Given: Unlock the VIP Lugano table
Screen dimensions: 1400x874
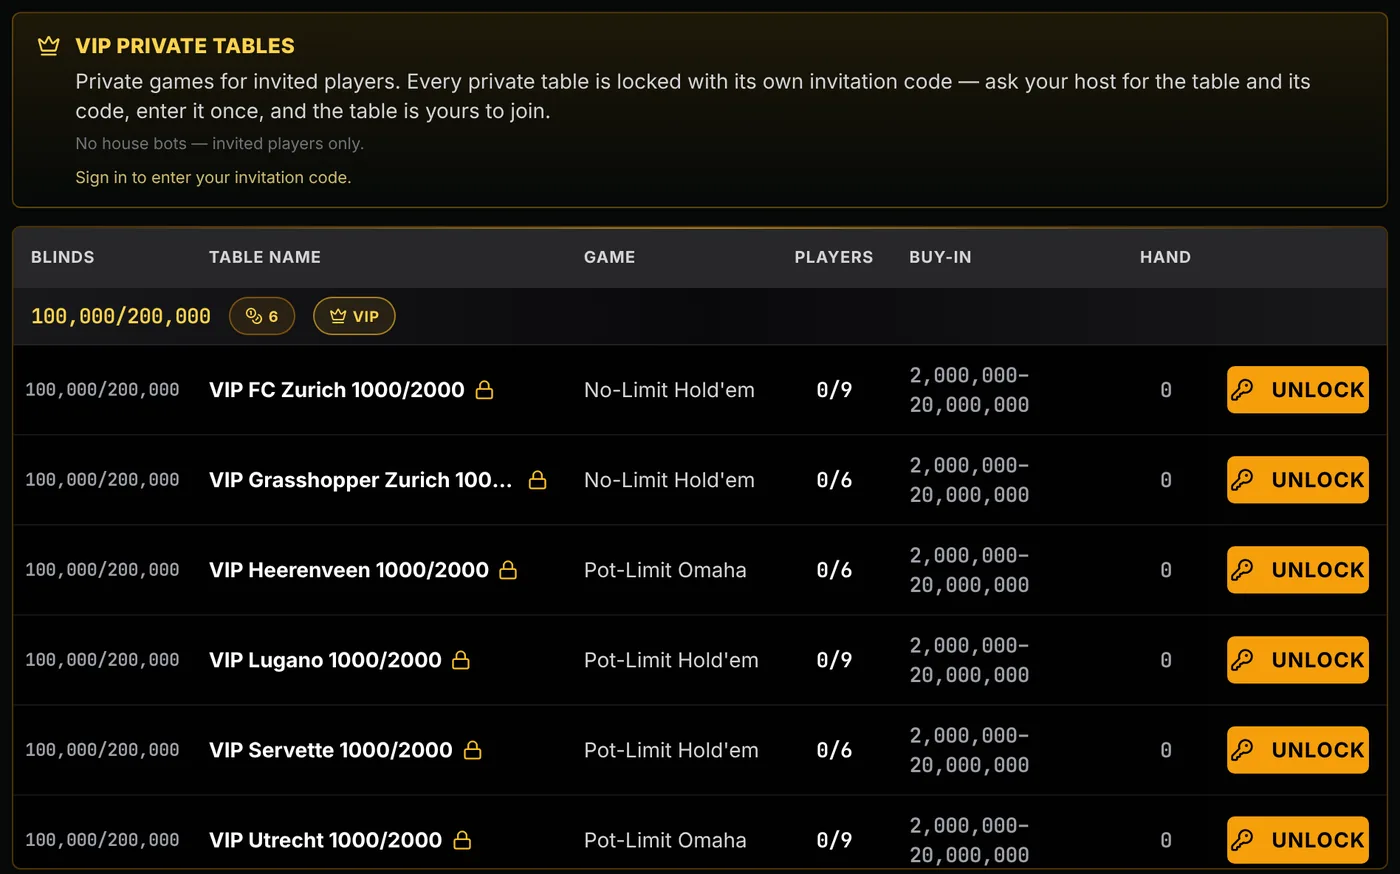Looking at the screenshot, I should coord(1298,660).
